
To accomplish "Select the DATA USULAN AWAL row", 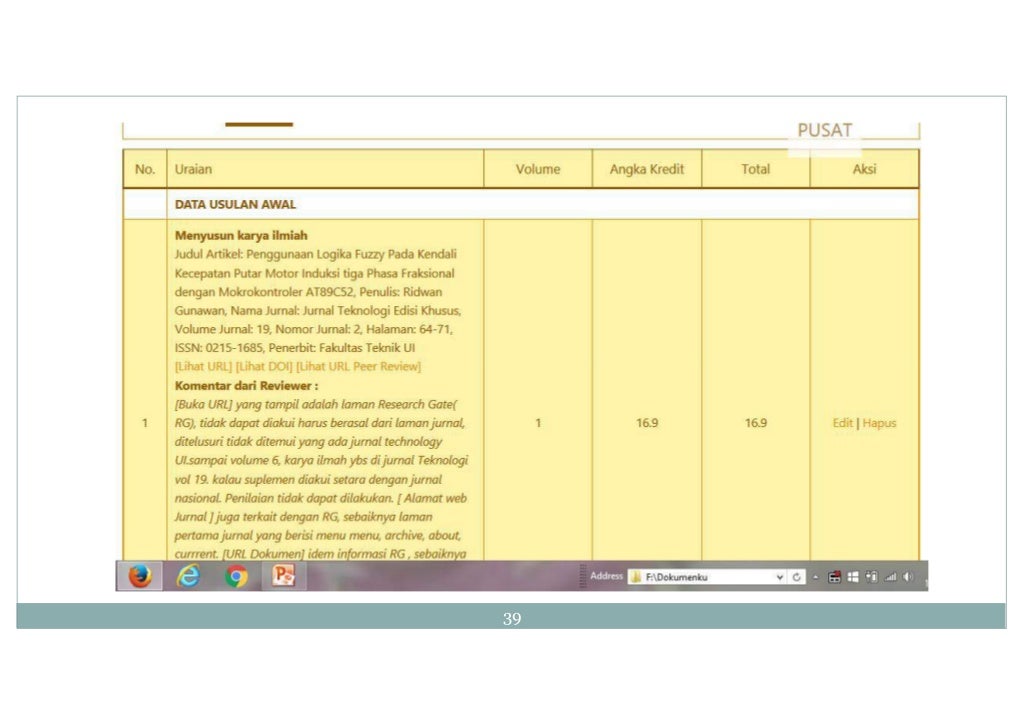I will click(x=520, y=204).
